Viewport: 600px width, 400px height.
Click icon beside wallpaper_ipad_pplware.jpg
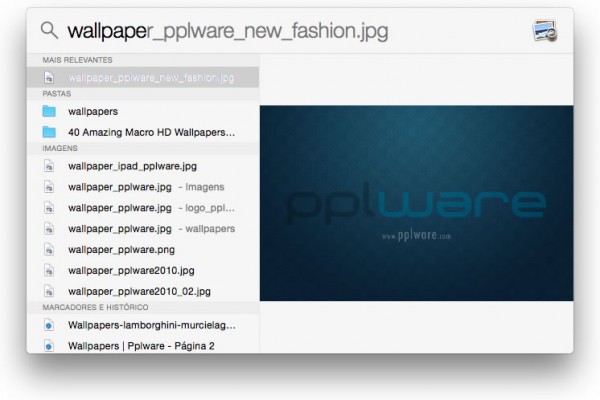pyautogui.click(x=49, y=166)
